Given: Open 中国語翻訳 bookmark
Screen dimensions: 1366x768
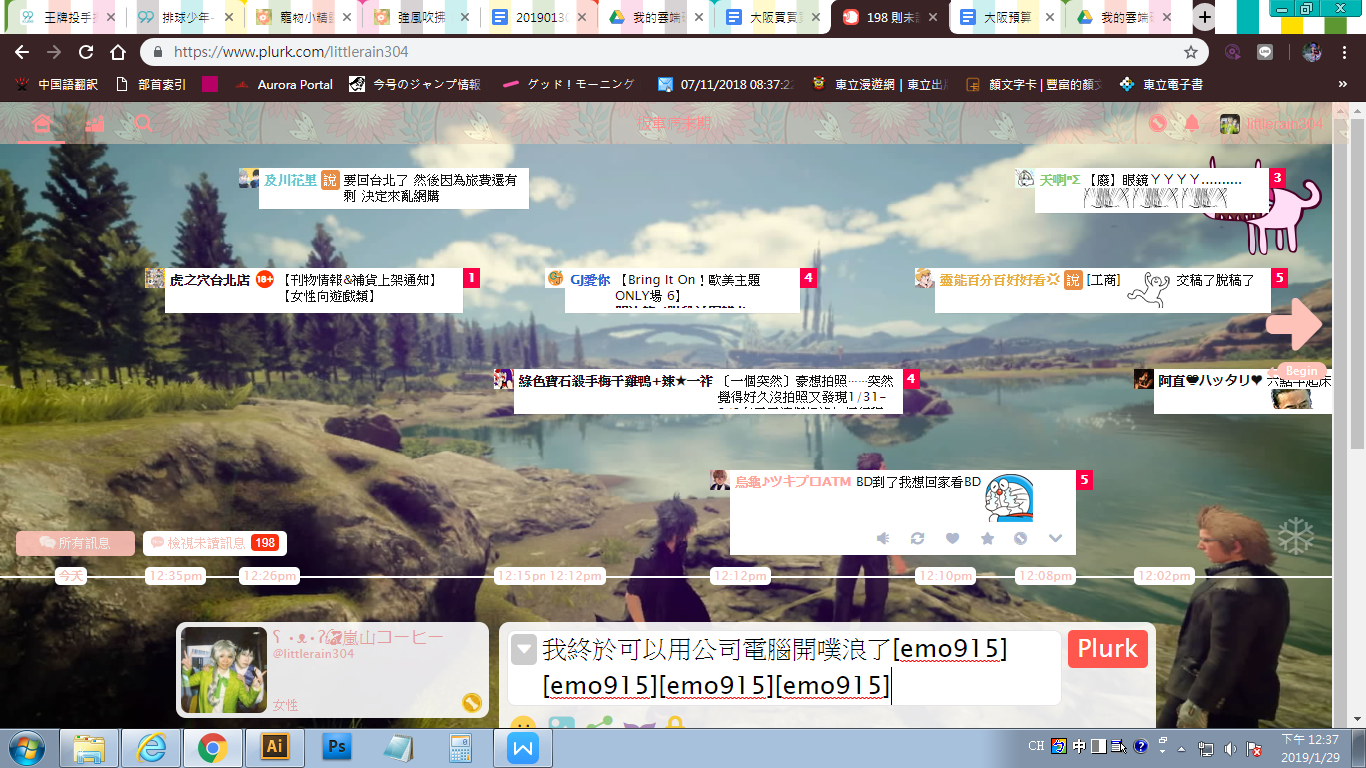Looking at the screenshot, I should pyautogui.click(x=56, y=85).
